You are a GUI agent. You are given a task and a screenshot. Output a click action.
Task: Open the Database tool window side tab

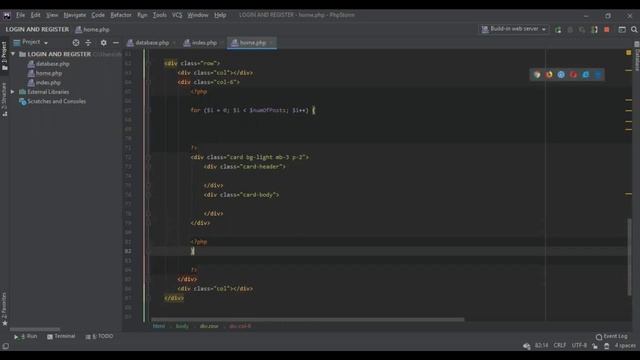point(636,57)
